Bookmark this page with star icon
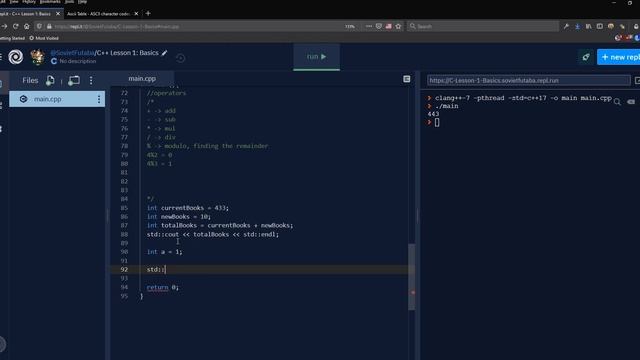Viewport: 640px width, 360px height. pos(398,26)
